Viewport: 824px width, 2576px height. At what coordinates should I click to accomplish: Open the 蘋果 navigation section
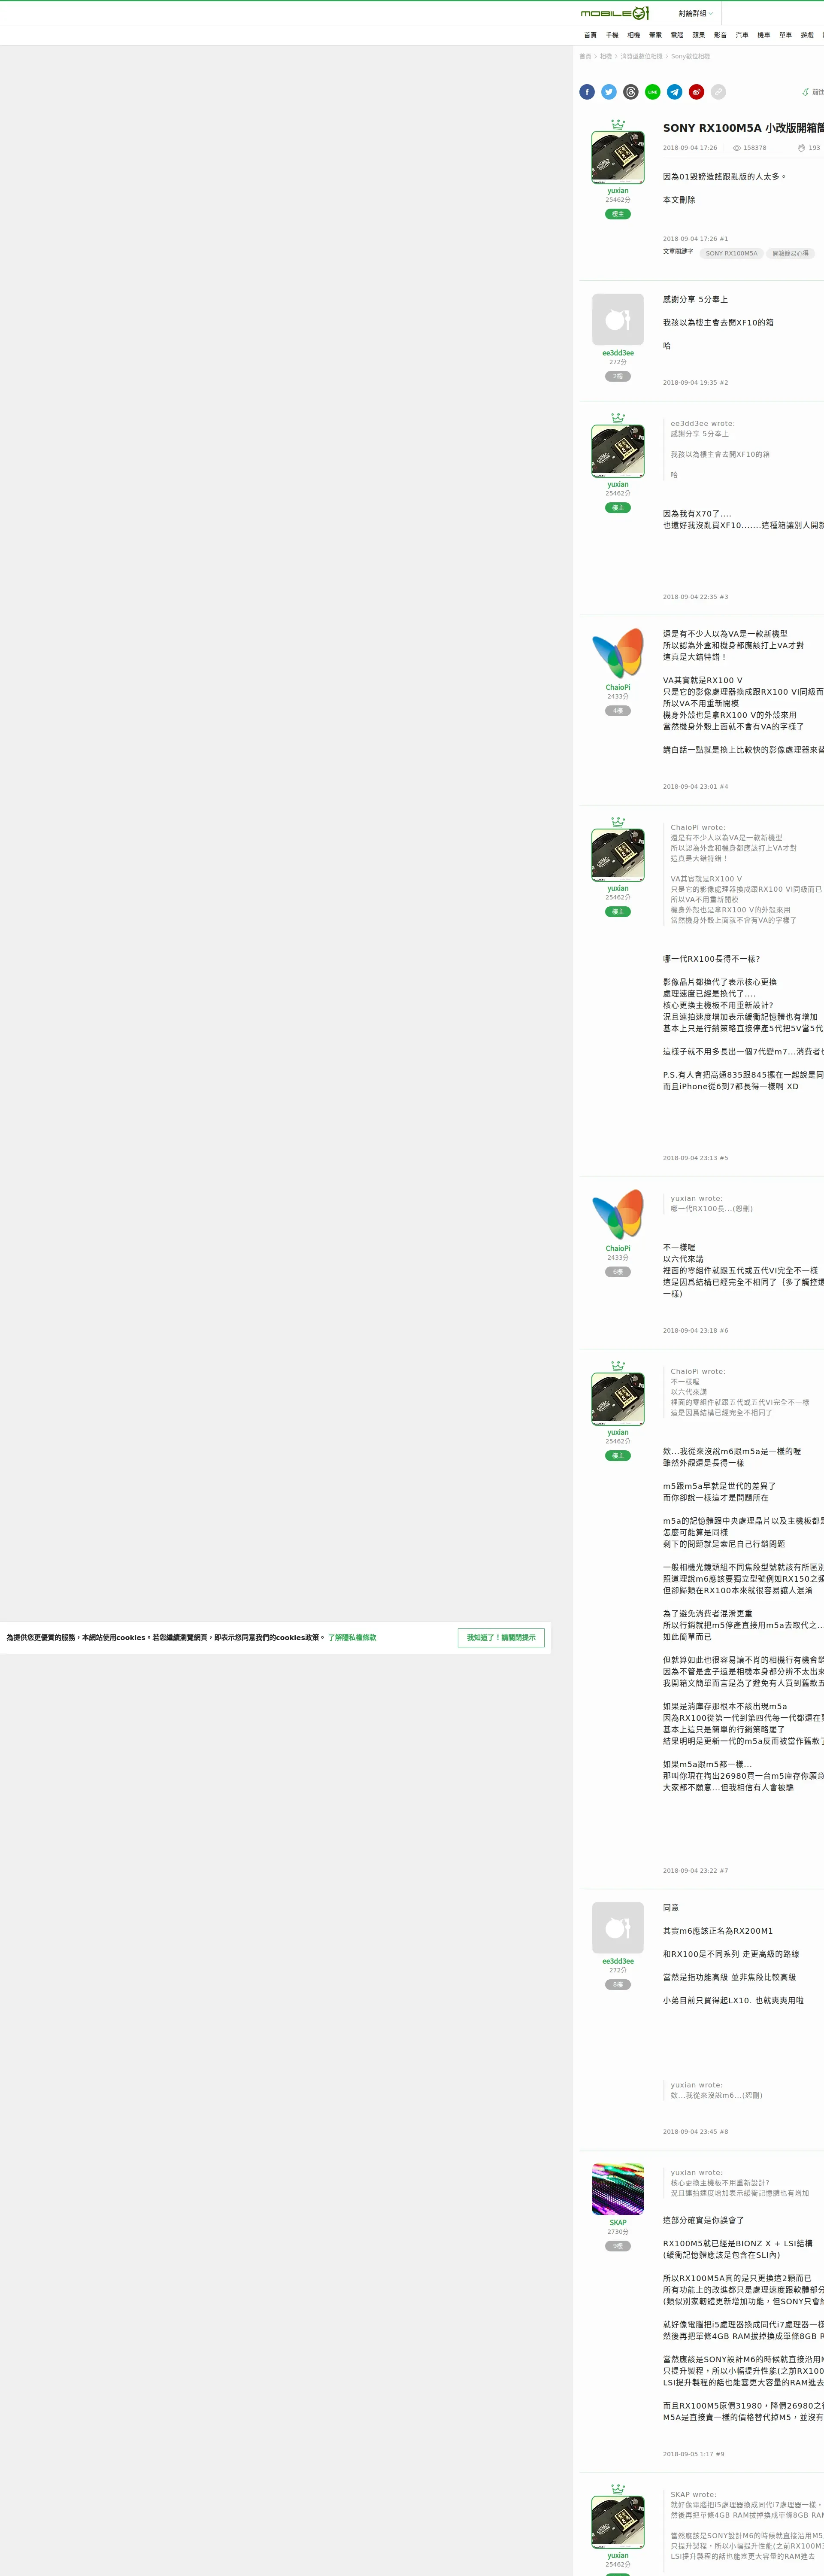pyautogui.click(x=699, y=35)
